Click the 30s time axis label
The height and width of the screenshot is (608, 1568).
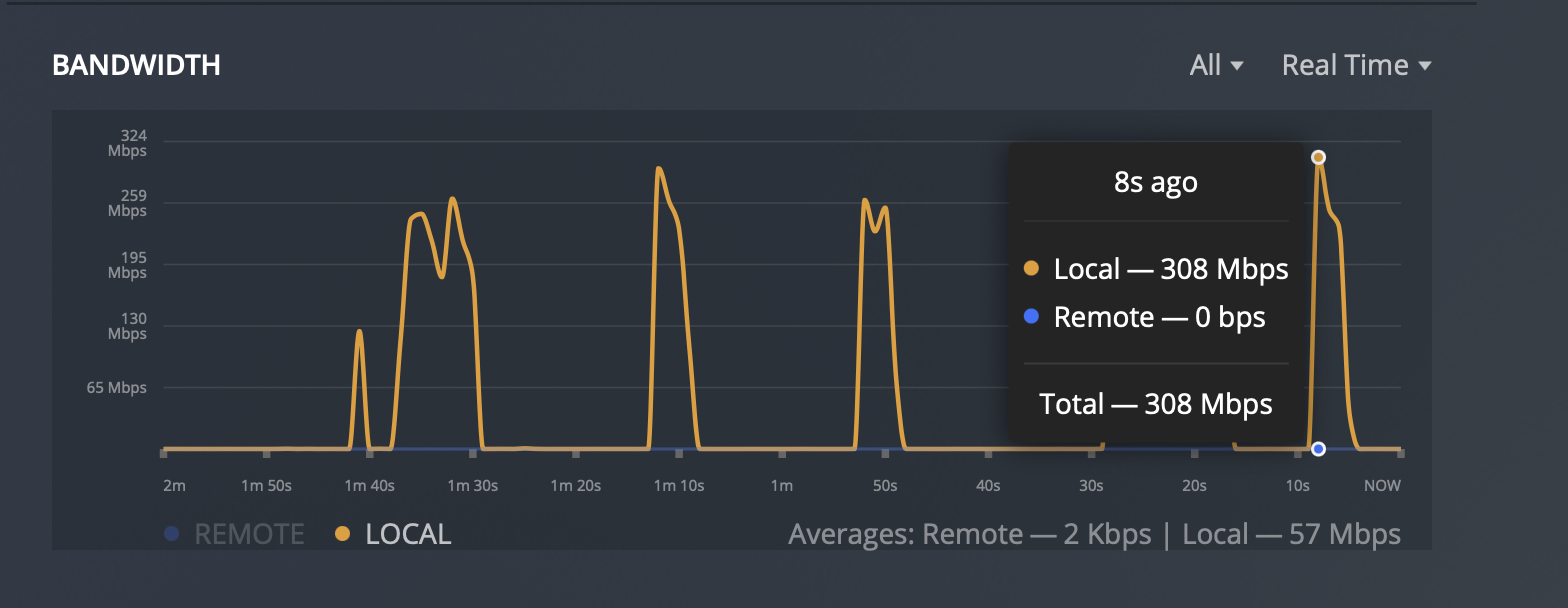point(1091,486)
